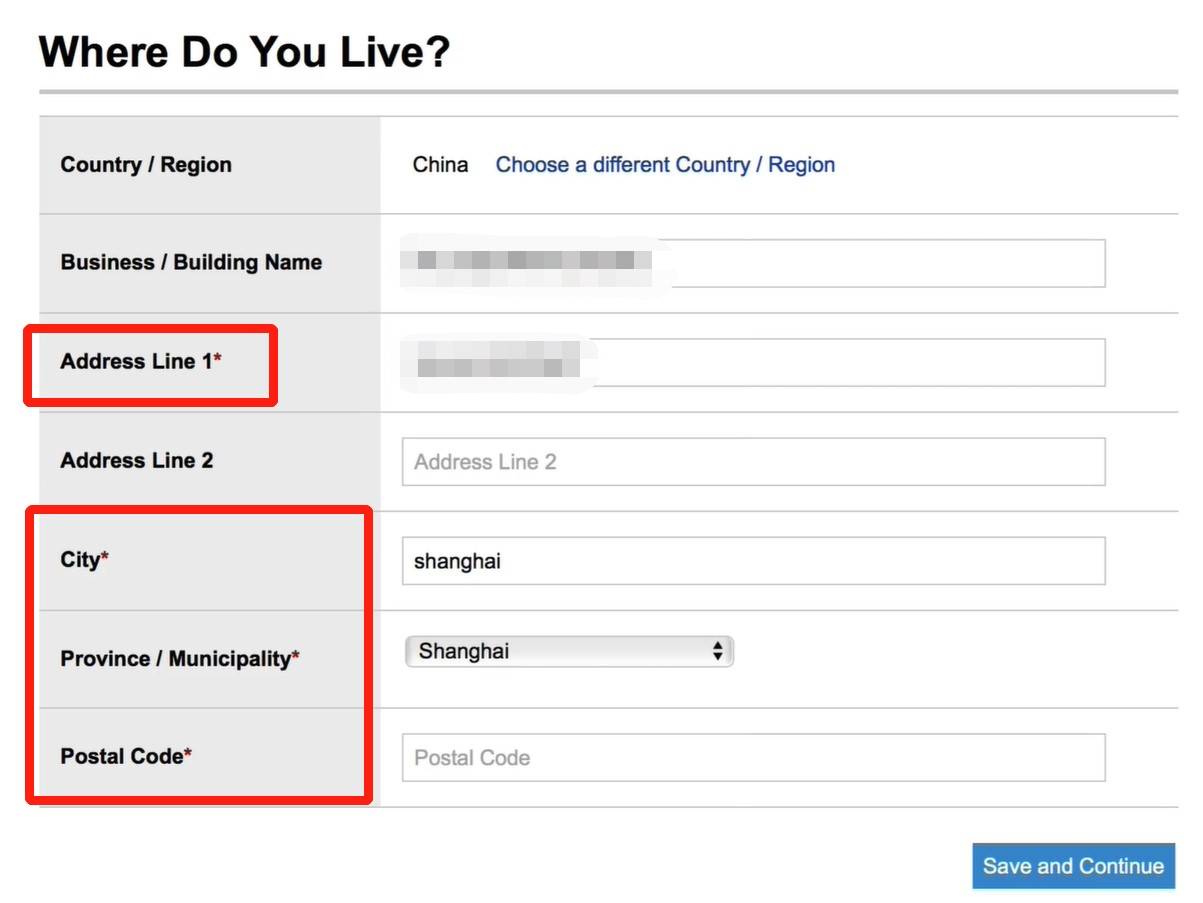The image size is (1203, 903).
Task: Click the City field containing shanghai
Action: [x=753, y=561]
